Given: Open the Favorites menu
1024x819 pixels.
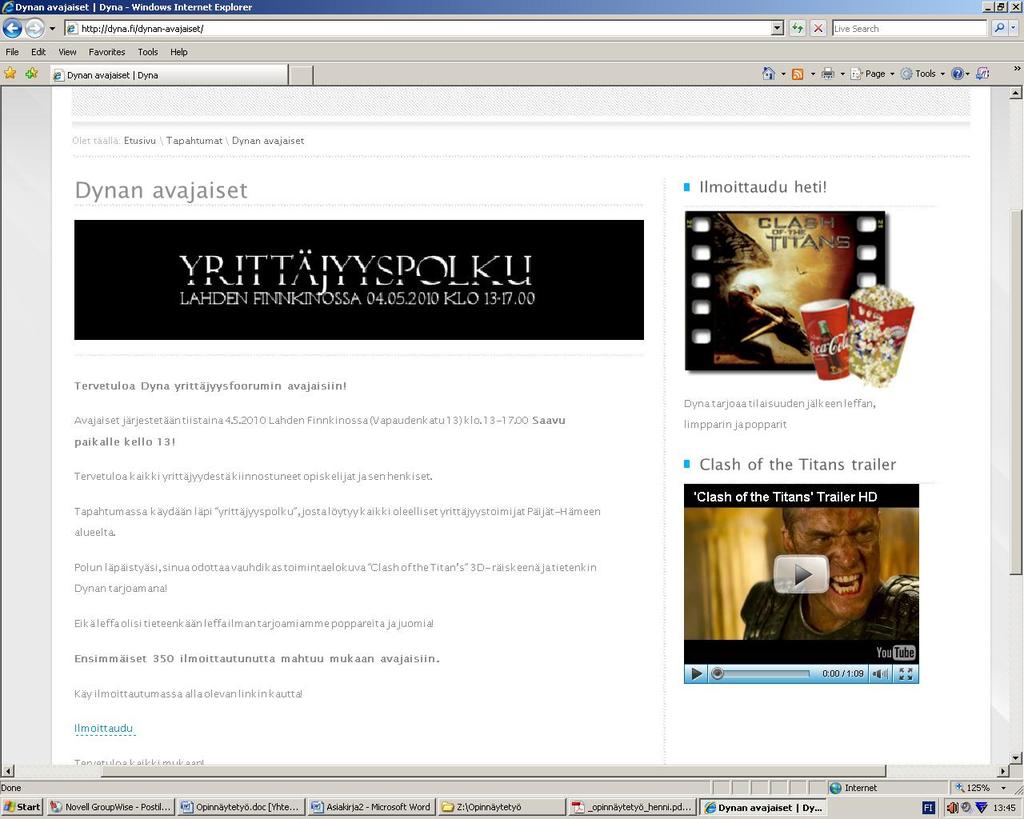Looking at the screenshot, I should point(106,52).
